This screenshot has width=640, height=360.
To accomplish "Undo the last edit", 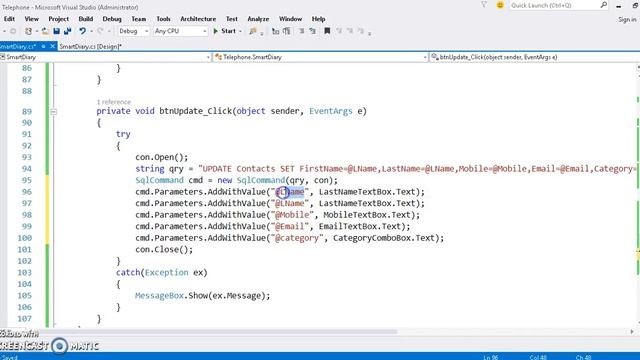I will (82, 31).
